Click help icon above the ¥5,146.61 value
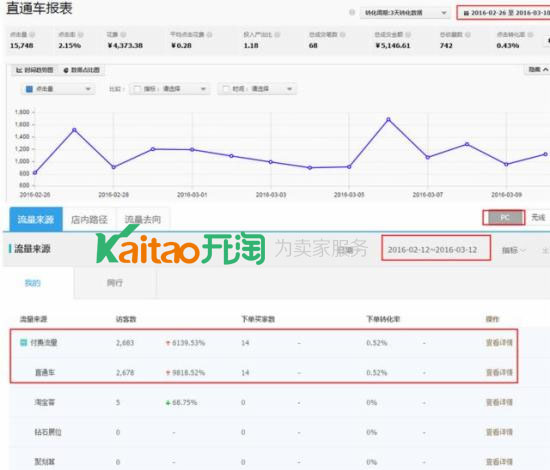Screen dimensions: 550x470 point(408,34)
